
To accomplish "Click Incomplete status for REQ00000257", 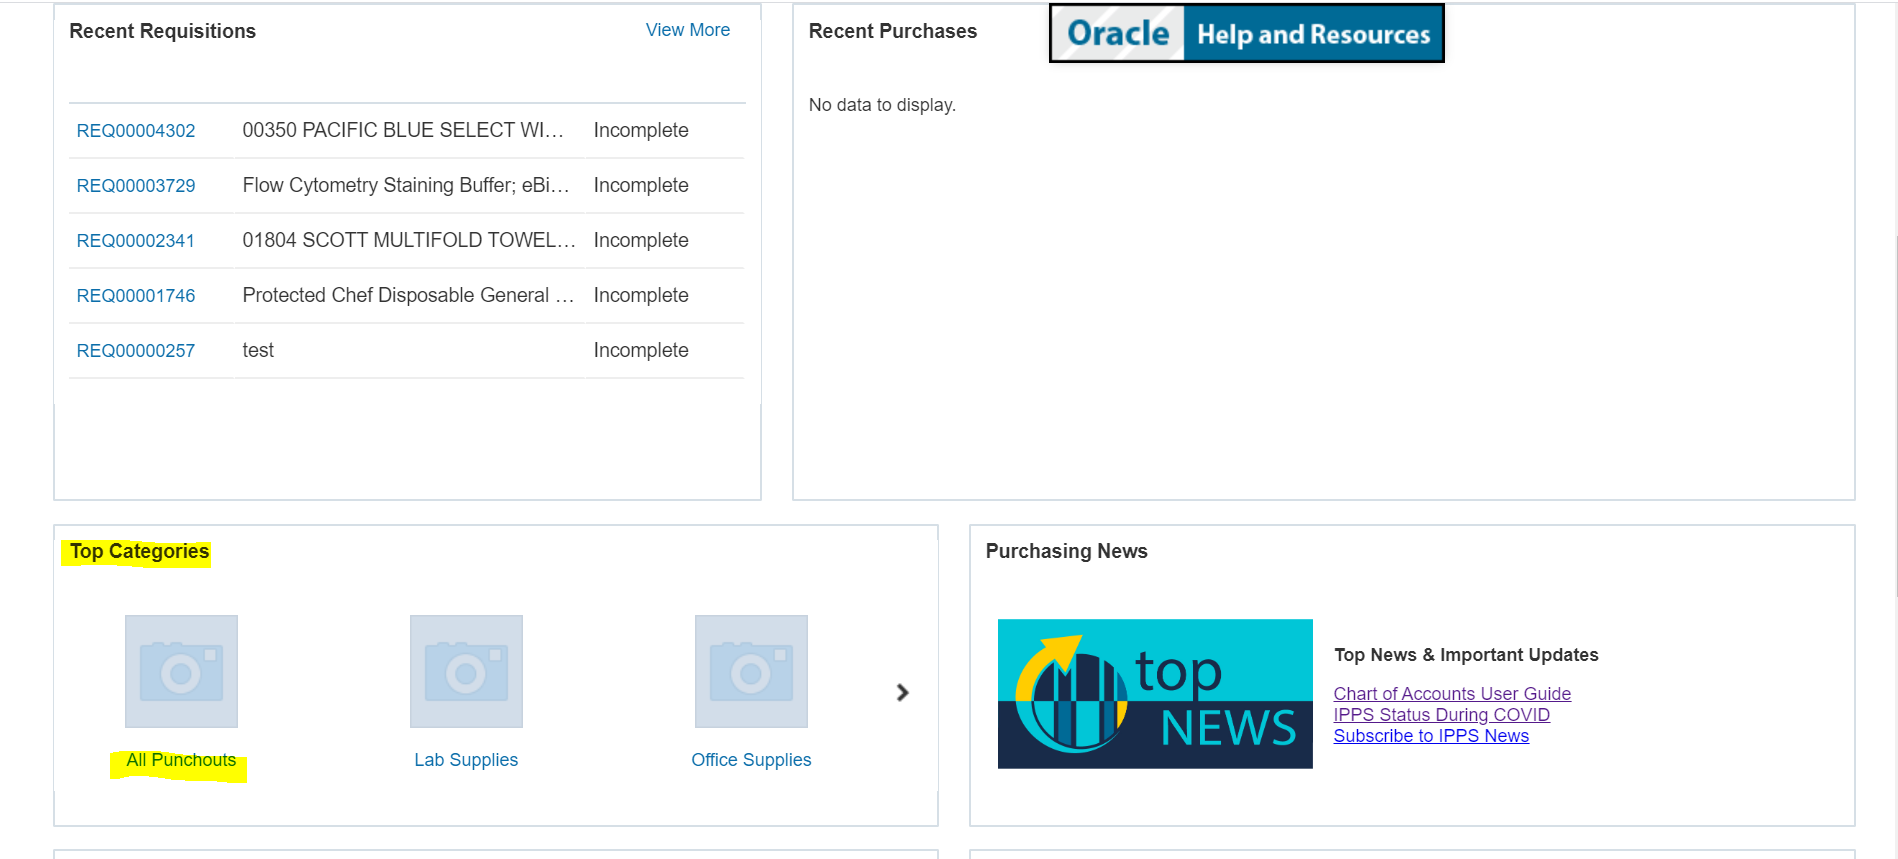I will point(641,351).
